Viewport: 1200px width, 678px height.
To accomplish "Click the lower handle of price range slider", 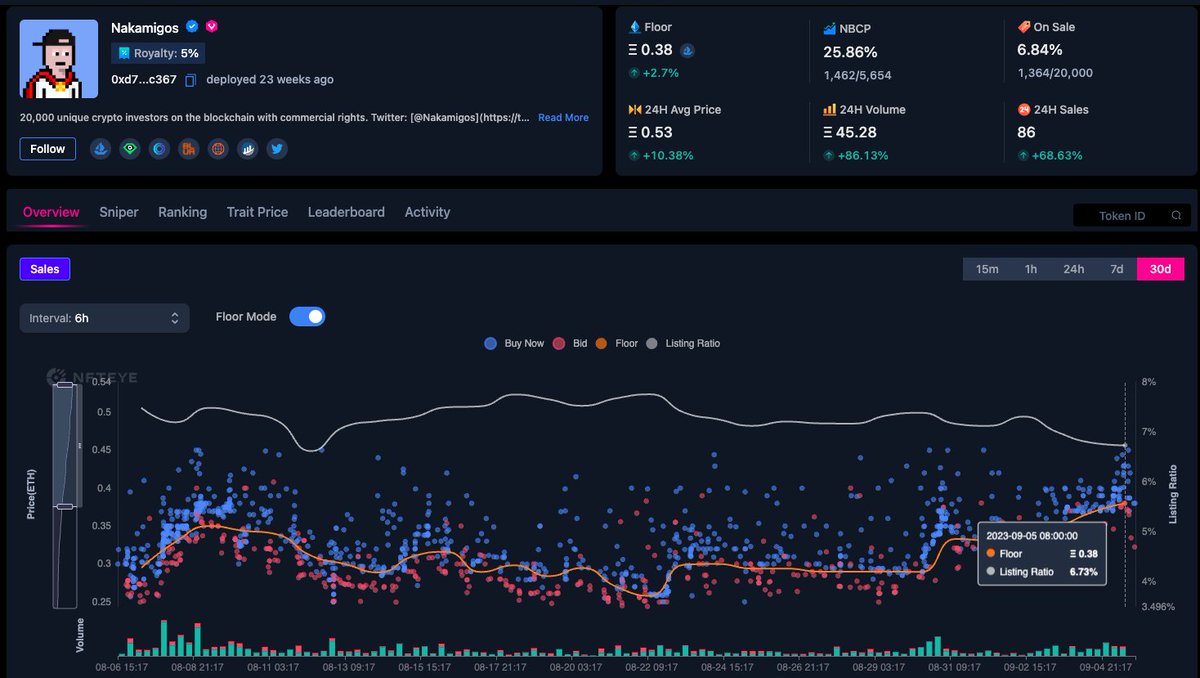I will coord(65,507).
